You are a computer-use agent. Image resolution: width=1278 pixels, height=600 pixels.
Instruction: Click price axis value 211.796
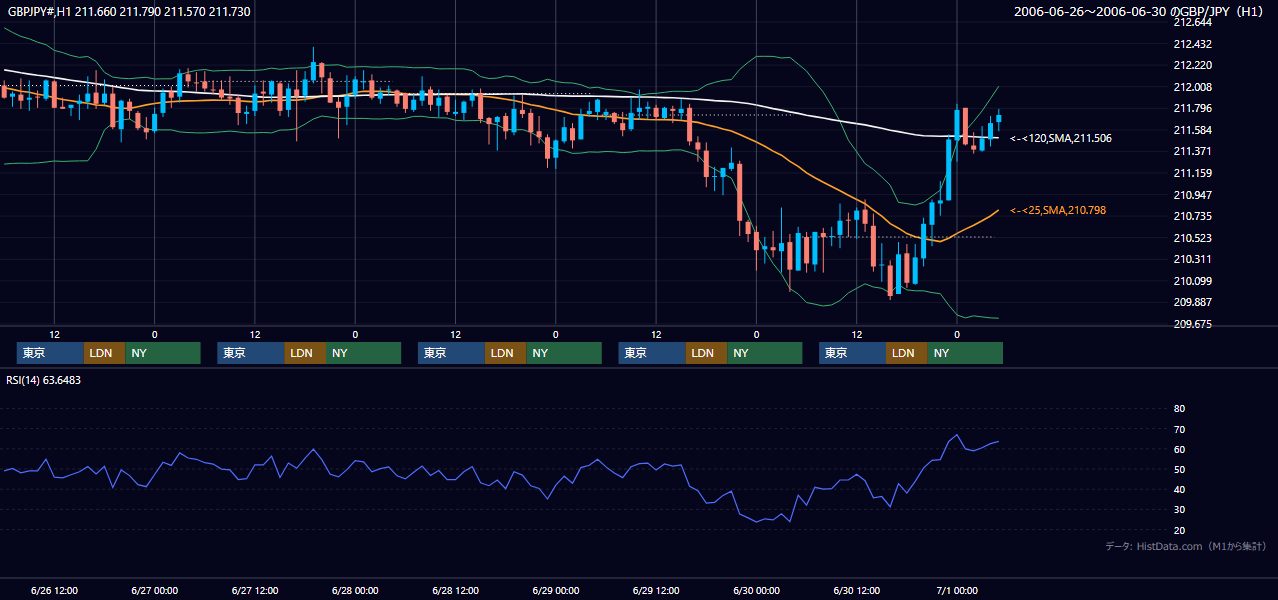(x=1194, y=108)
